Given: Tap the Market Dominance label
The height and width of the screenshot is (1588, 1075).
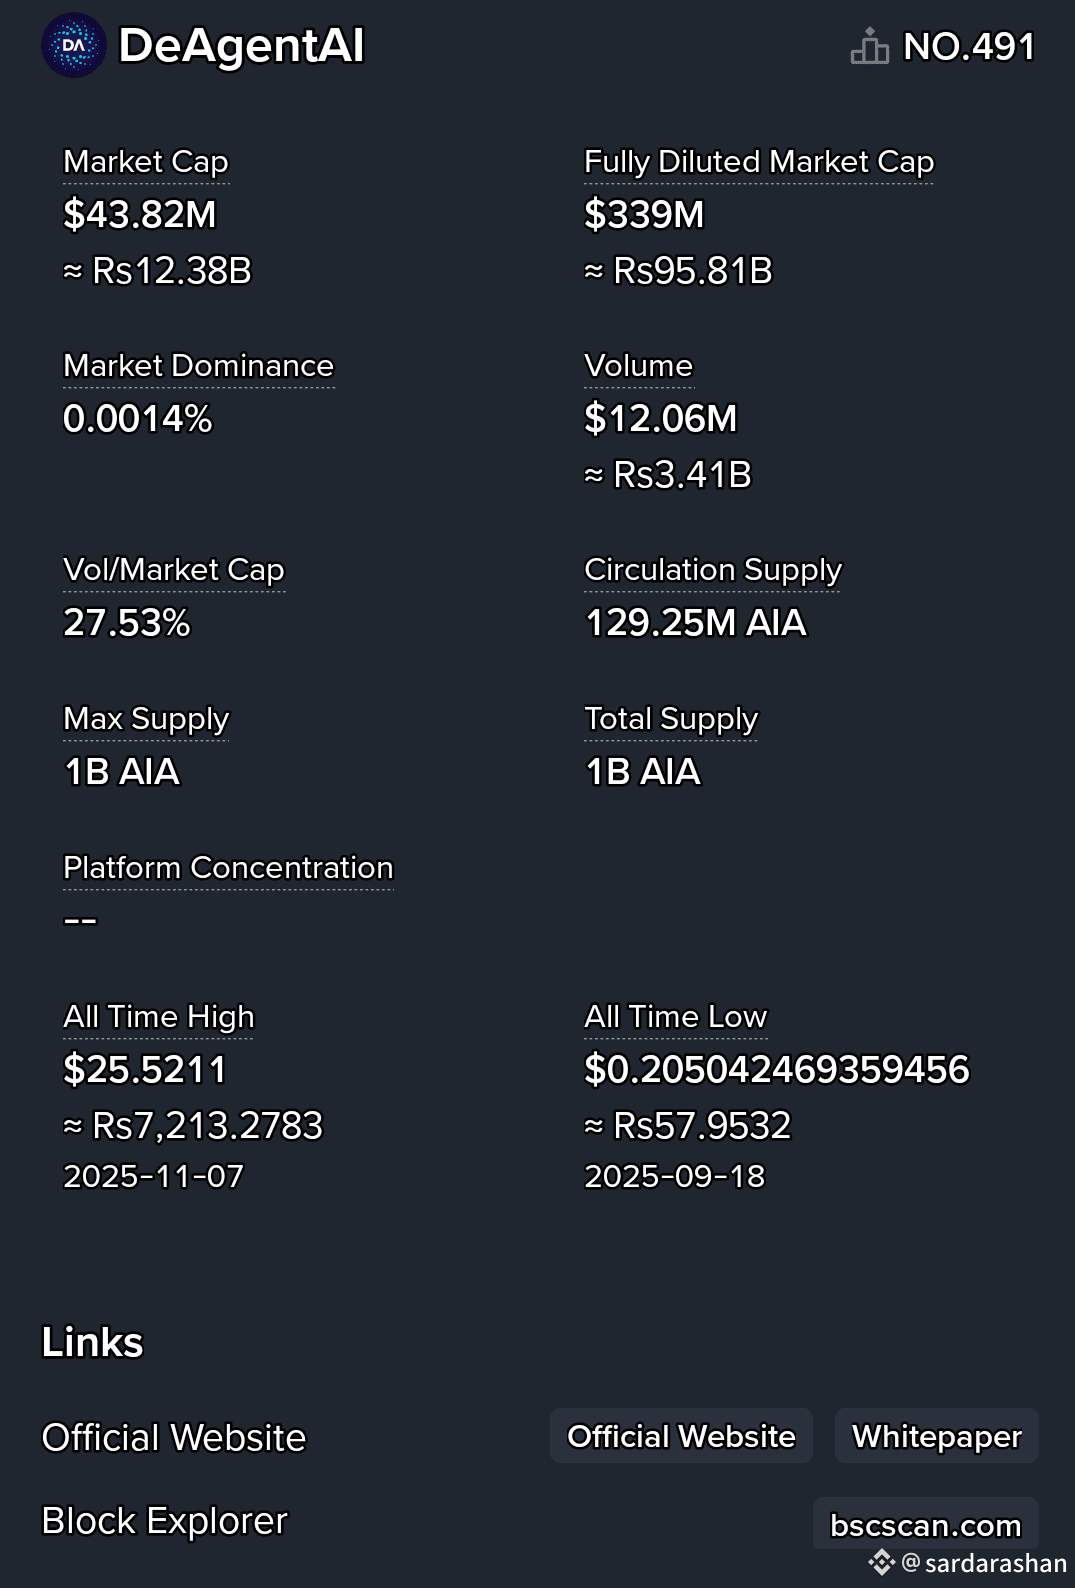Looking at the screenshot, I should coord(198,366).
